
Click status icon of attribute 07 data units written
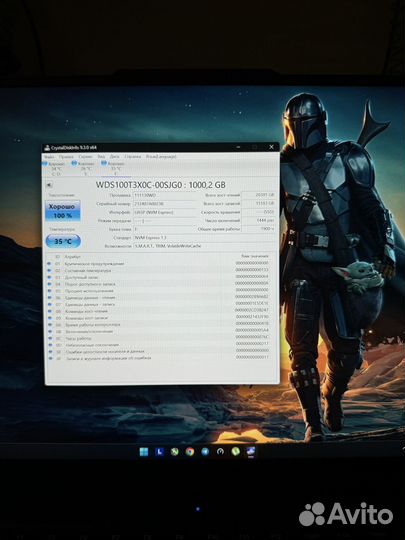pos(49,304)
